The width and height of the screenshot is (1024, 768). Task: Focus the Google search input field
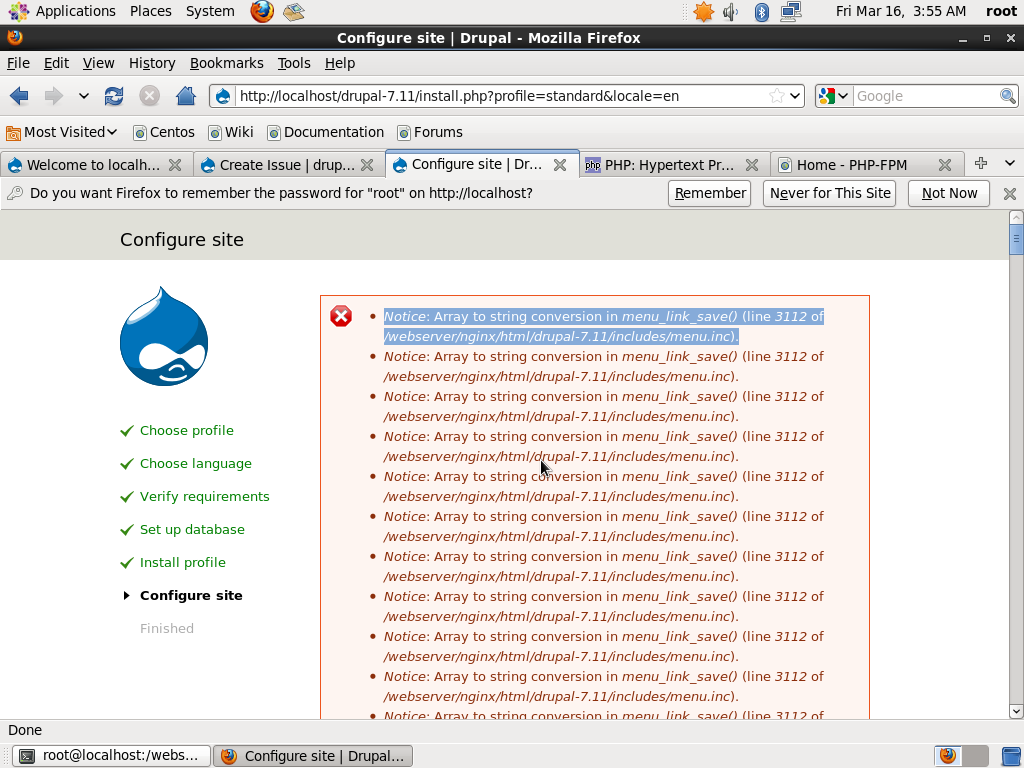tap(925, 96)
